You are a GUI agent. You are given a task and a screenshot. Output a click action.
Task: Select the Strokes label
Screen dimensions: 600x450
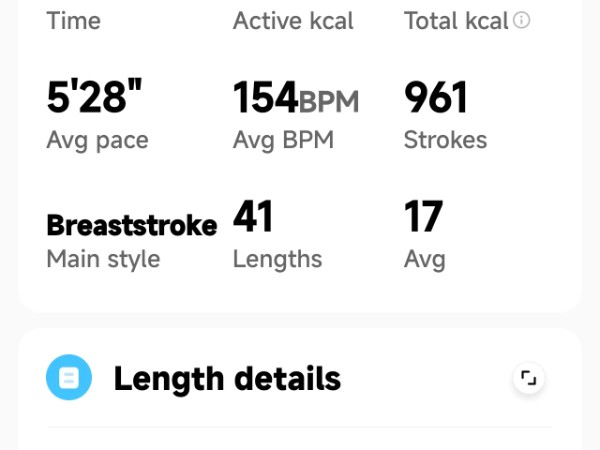point(445,140)
